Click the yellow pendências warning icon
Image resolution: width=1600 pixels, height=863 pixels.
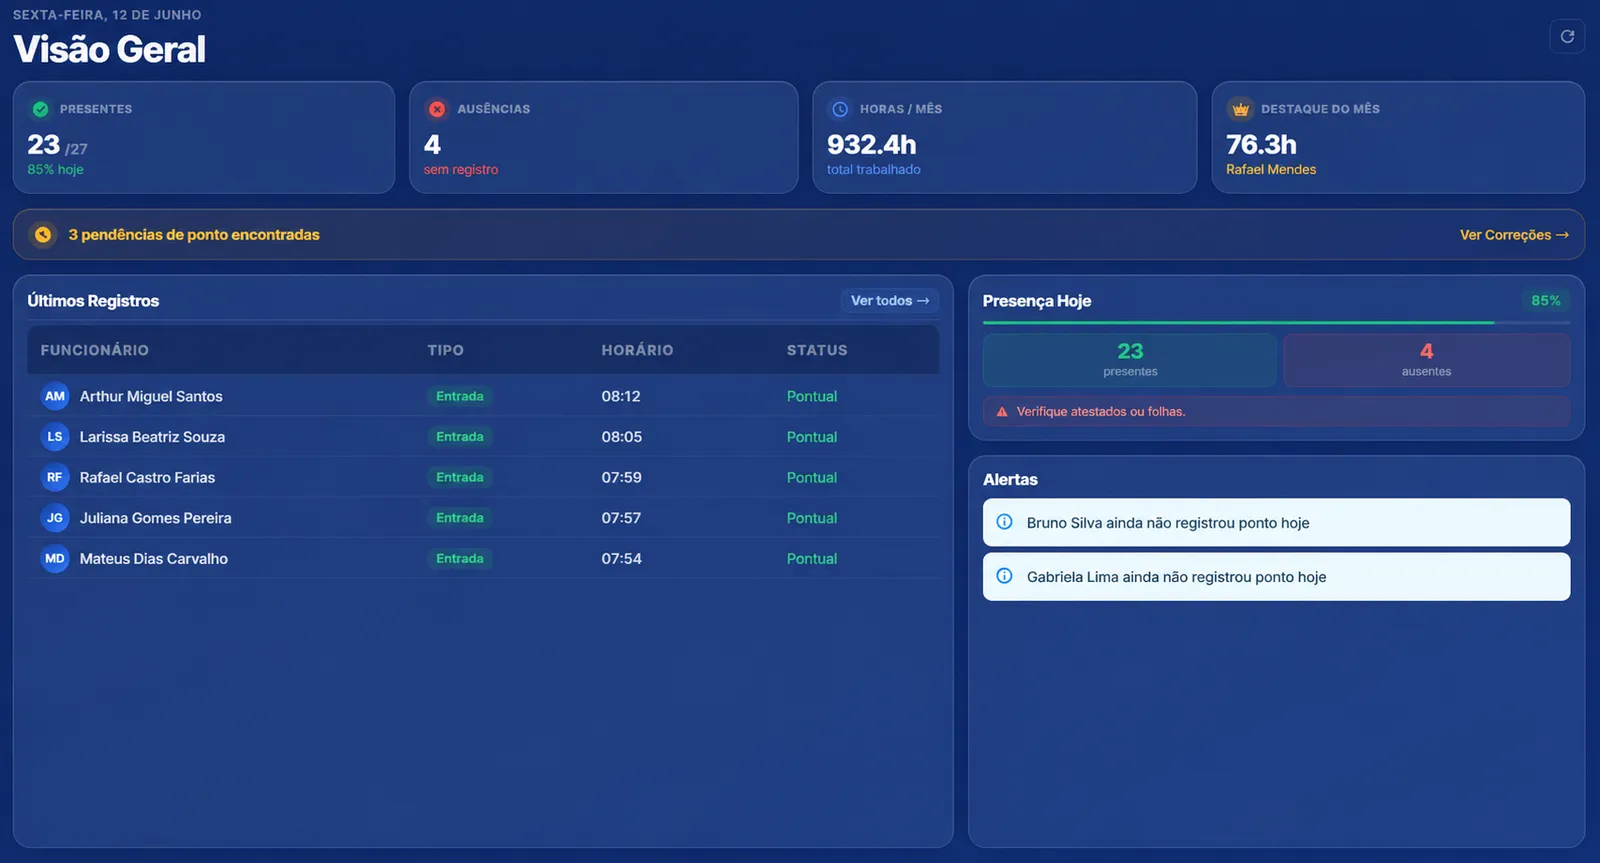click(x=43, y=234)
